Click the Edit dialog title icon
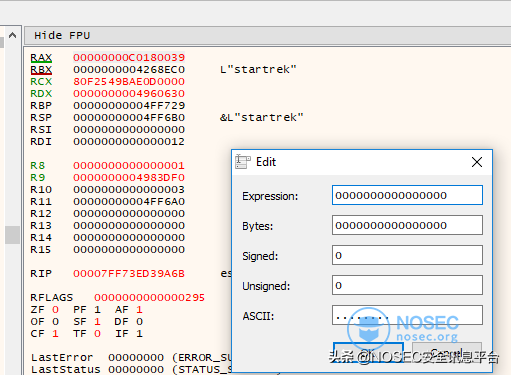This screenshot has height=375, width=511. (243, 162)
